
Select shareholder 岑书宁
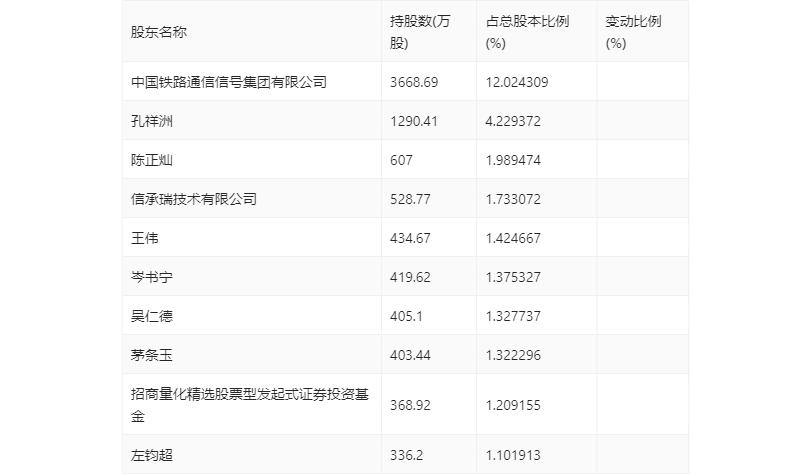pos(152,277)
